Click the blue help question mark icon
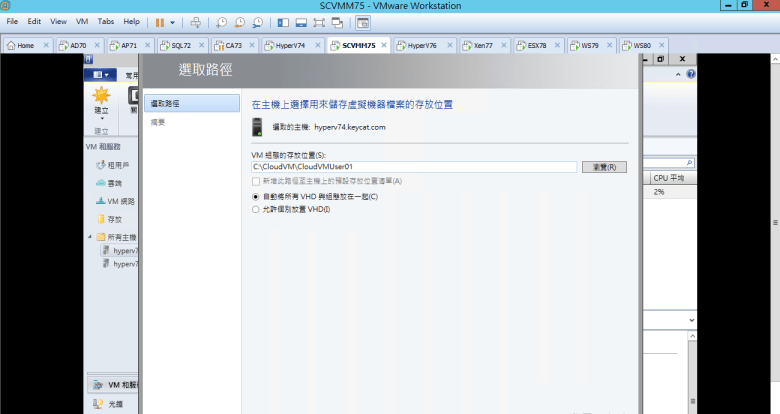This screenshot has width=780, height=414. [690, 74]
